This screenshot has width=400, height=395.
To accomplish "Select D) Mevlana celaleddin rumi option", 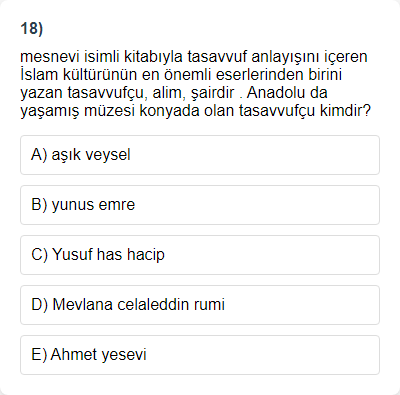I will [x=200, y=305].
